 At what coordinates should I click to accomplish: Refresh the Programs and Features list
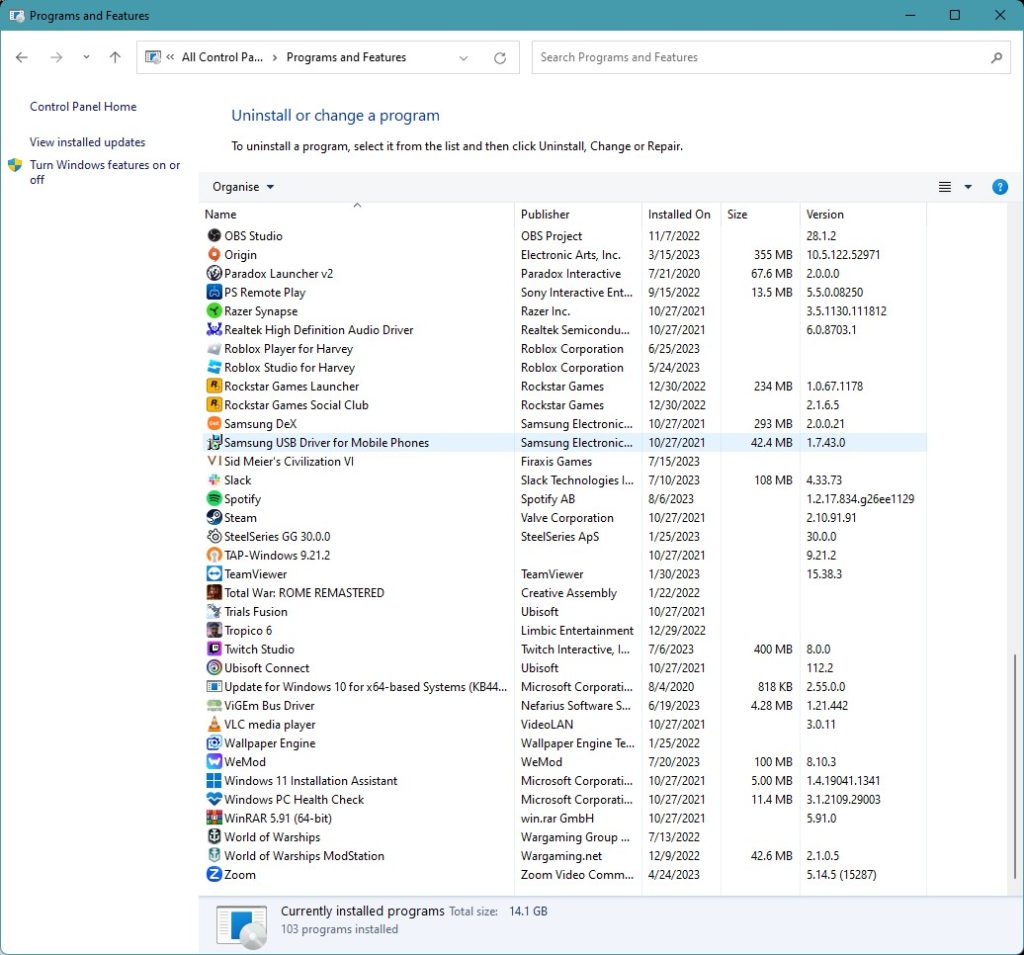500,57
